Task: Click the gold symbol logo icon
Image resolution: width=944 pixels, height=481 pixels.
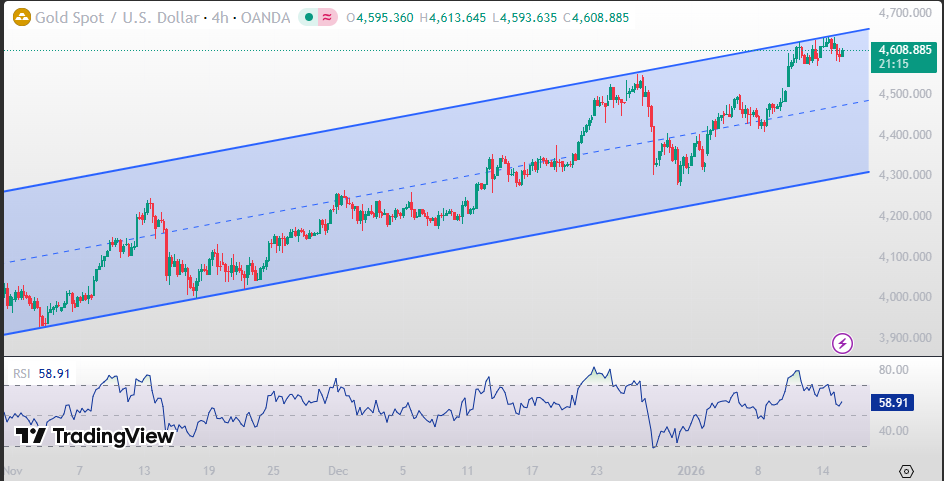Action: [17, 18]
